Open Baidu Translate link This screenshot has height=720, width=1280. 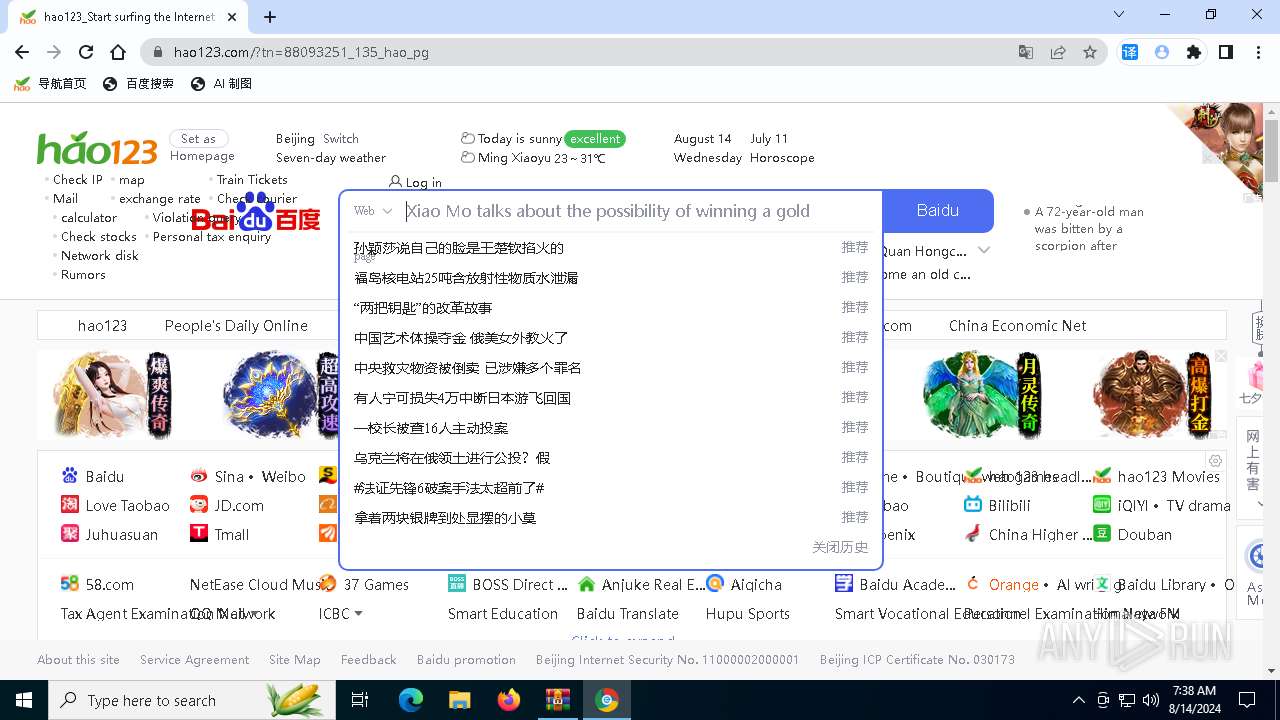click(627, 613)
